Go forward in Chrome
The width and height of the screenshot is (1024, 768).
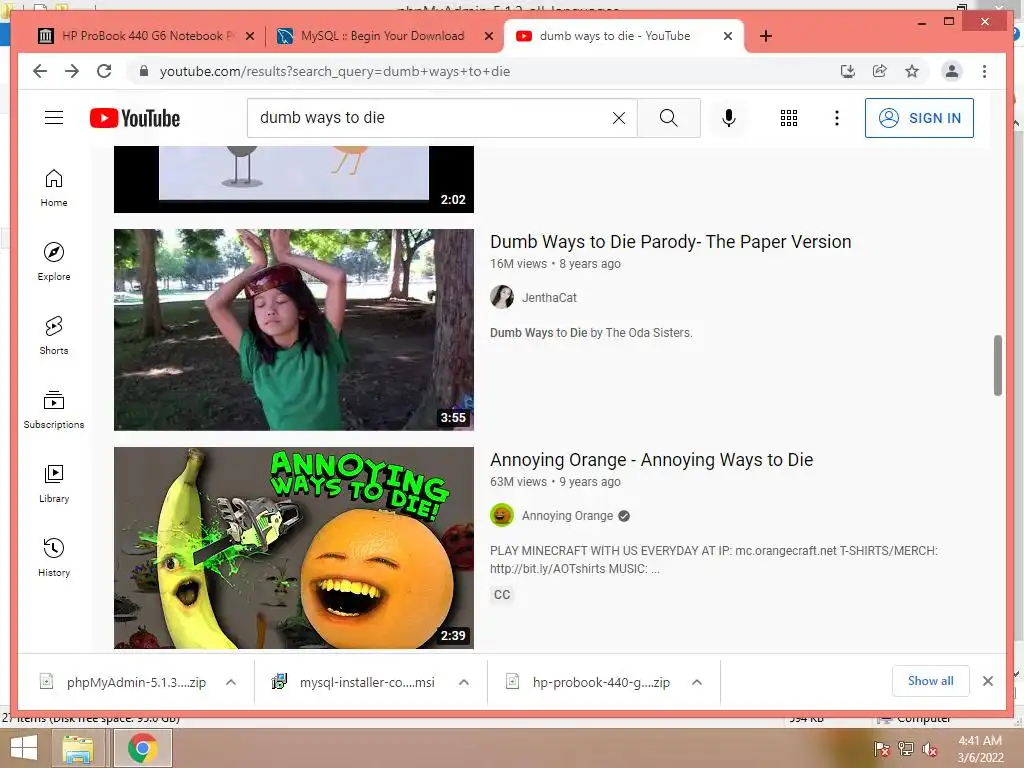click(72, 71)
